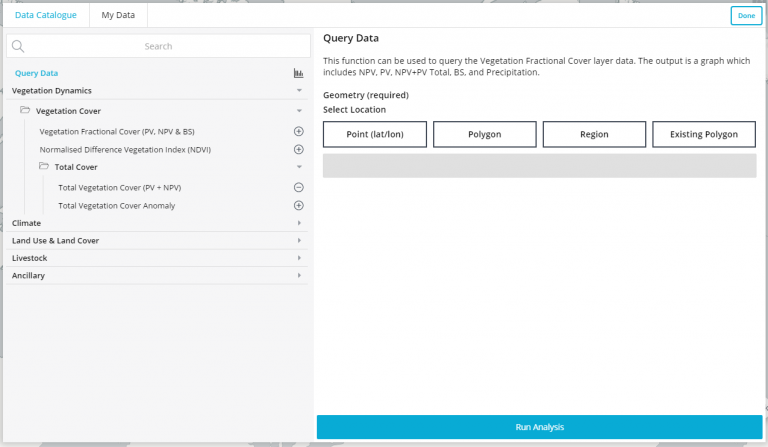The width and height of the screenshot is (768, 447).
Task: Click the Total Cover folder icon
Action: tap(44, 166)
